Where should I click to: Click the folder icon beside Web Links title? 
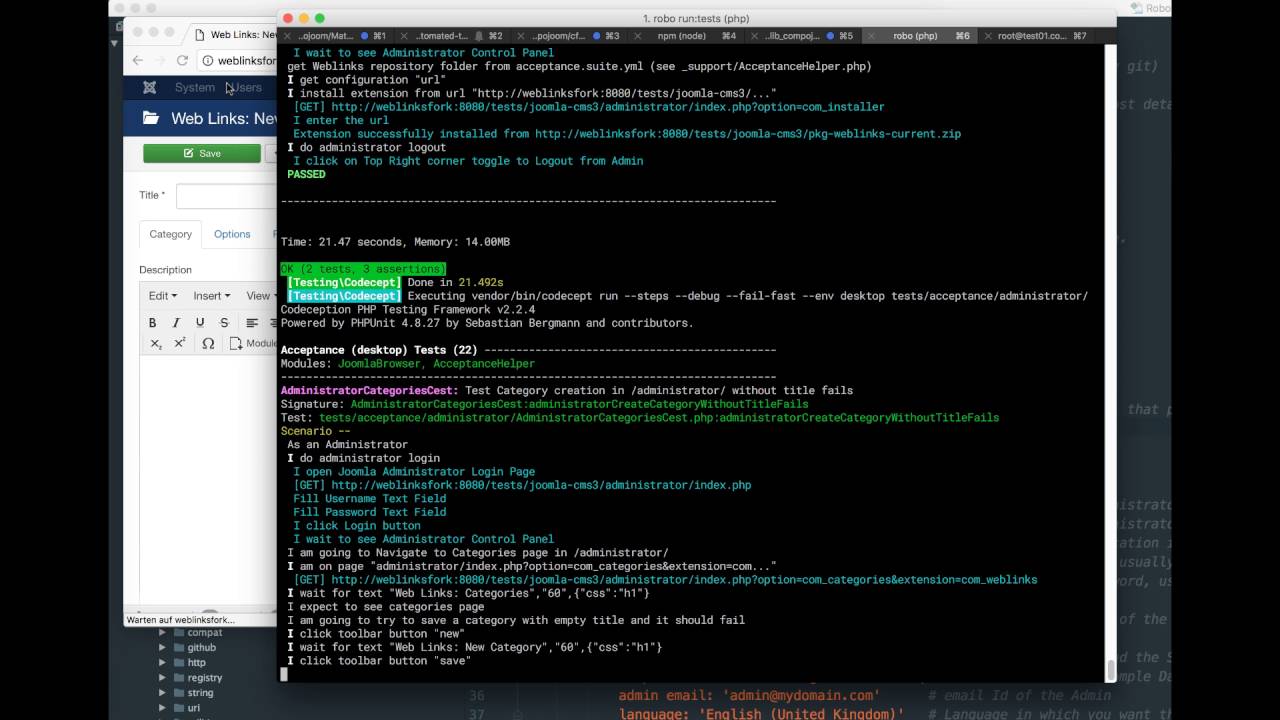(x=150, y=118)
